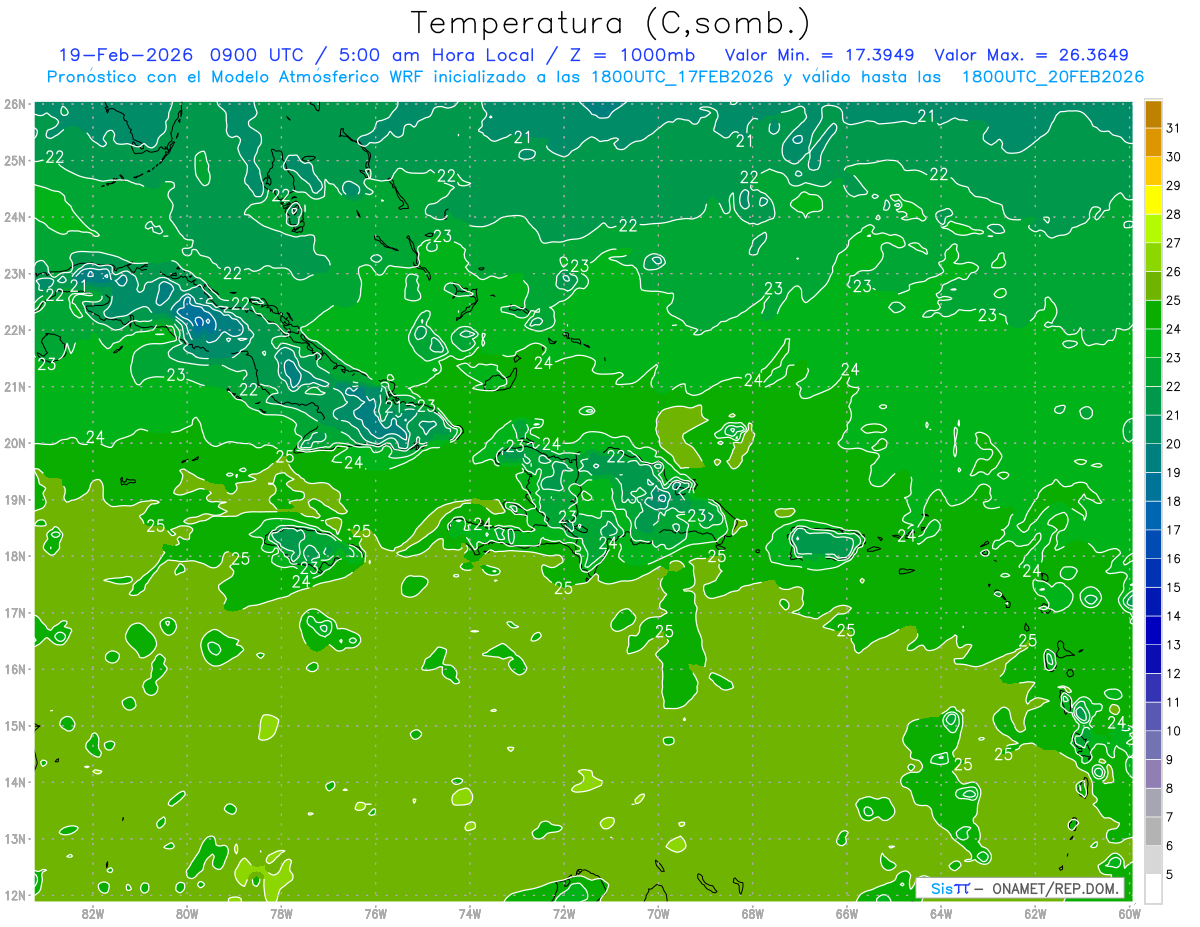Click the "82W" longitude label

click(93, 913)
